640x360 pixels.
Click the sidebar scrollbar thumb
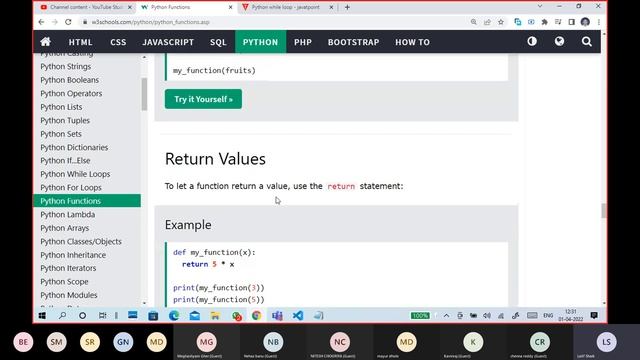click(144, 94)
